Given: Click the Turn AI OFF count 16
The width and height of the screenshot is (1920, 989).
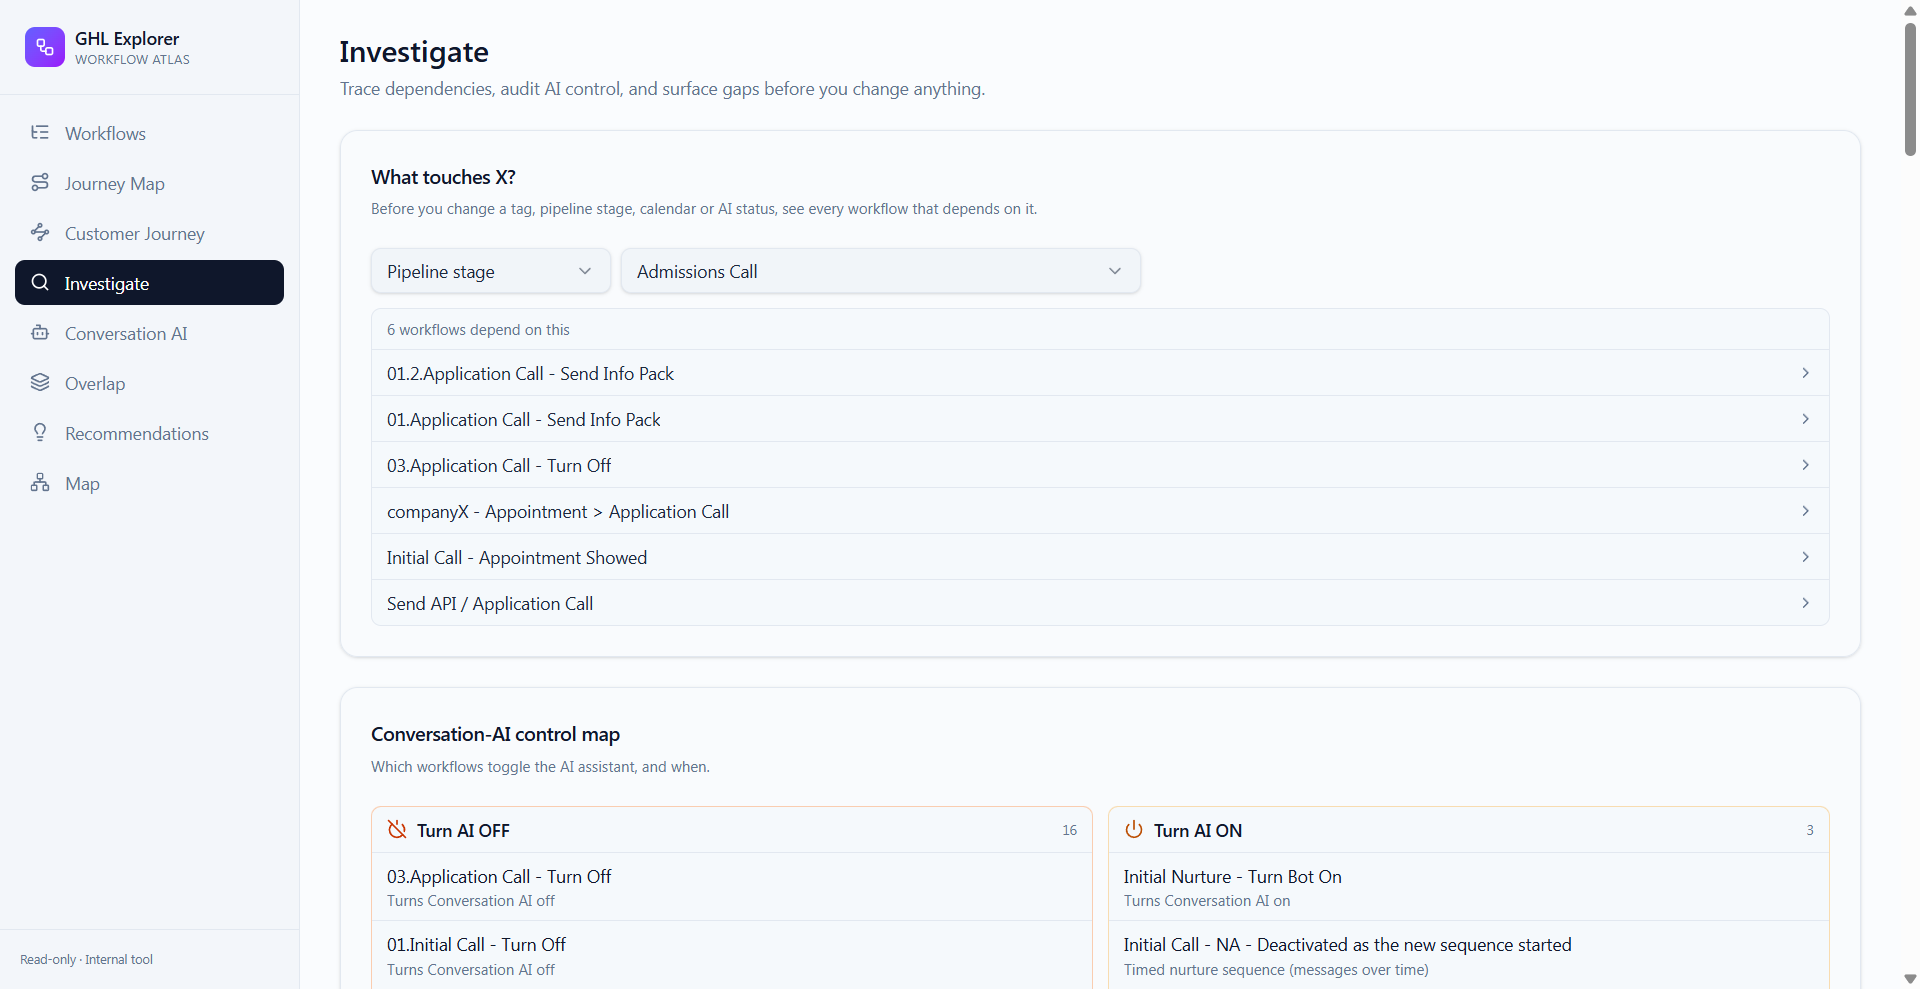Looking at the screenshot, I should [x=1069, y=830].
